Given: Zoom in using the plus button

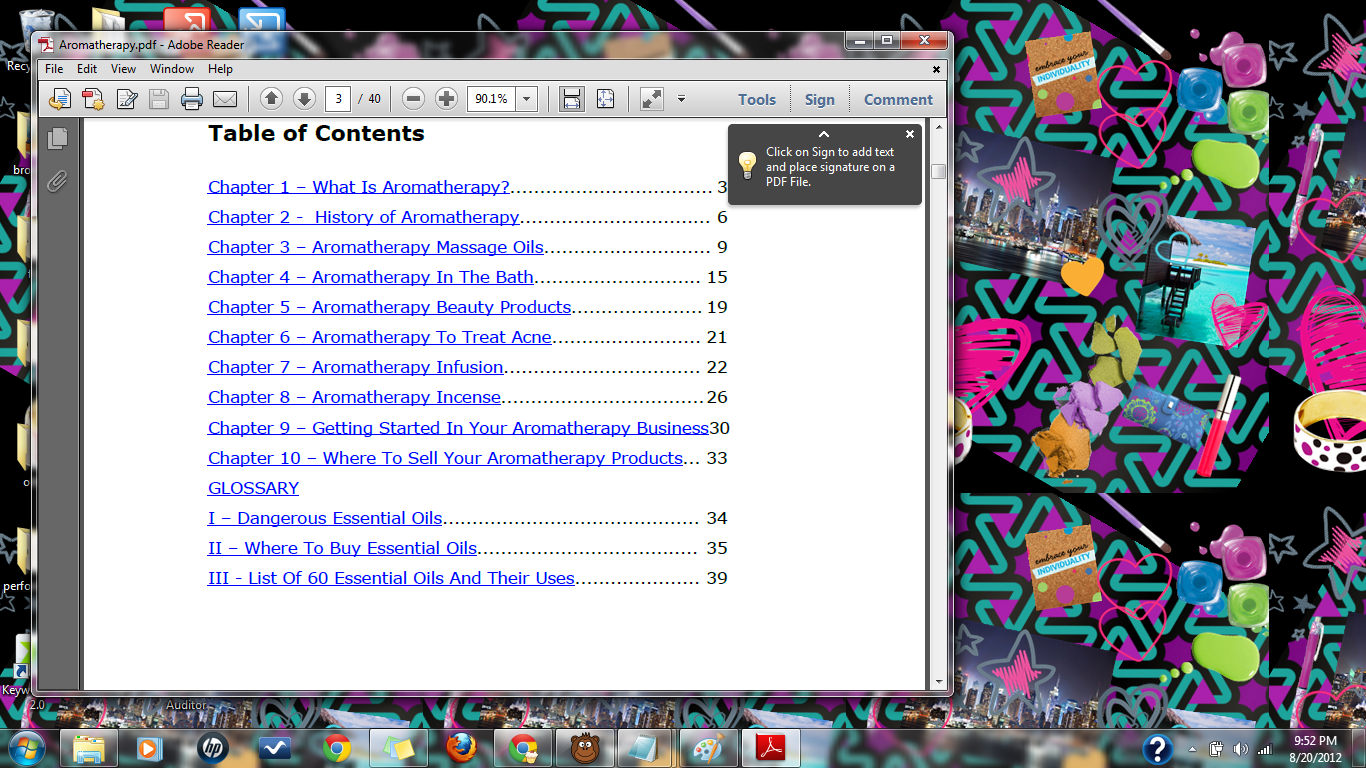Looking at the screenshot, I should pos(447,99).
